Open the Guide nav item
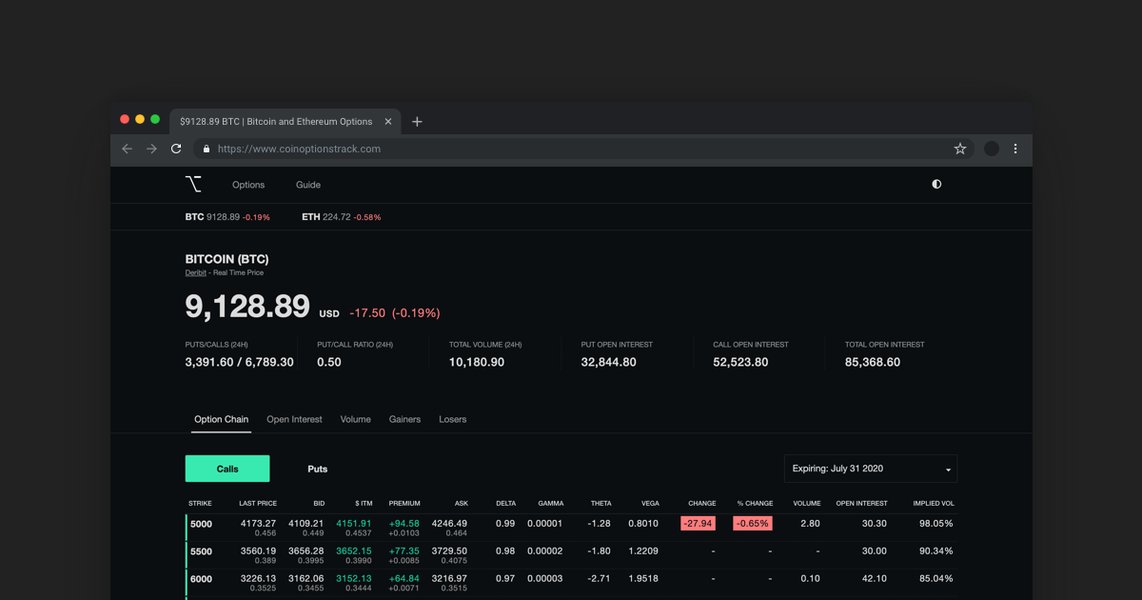Viewport: 1142px width, 600px height. coord(308,185)
